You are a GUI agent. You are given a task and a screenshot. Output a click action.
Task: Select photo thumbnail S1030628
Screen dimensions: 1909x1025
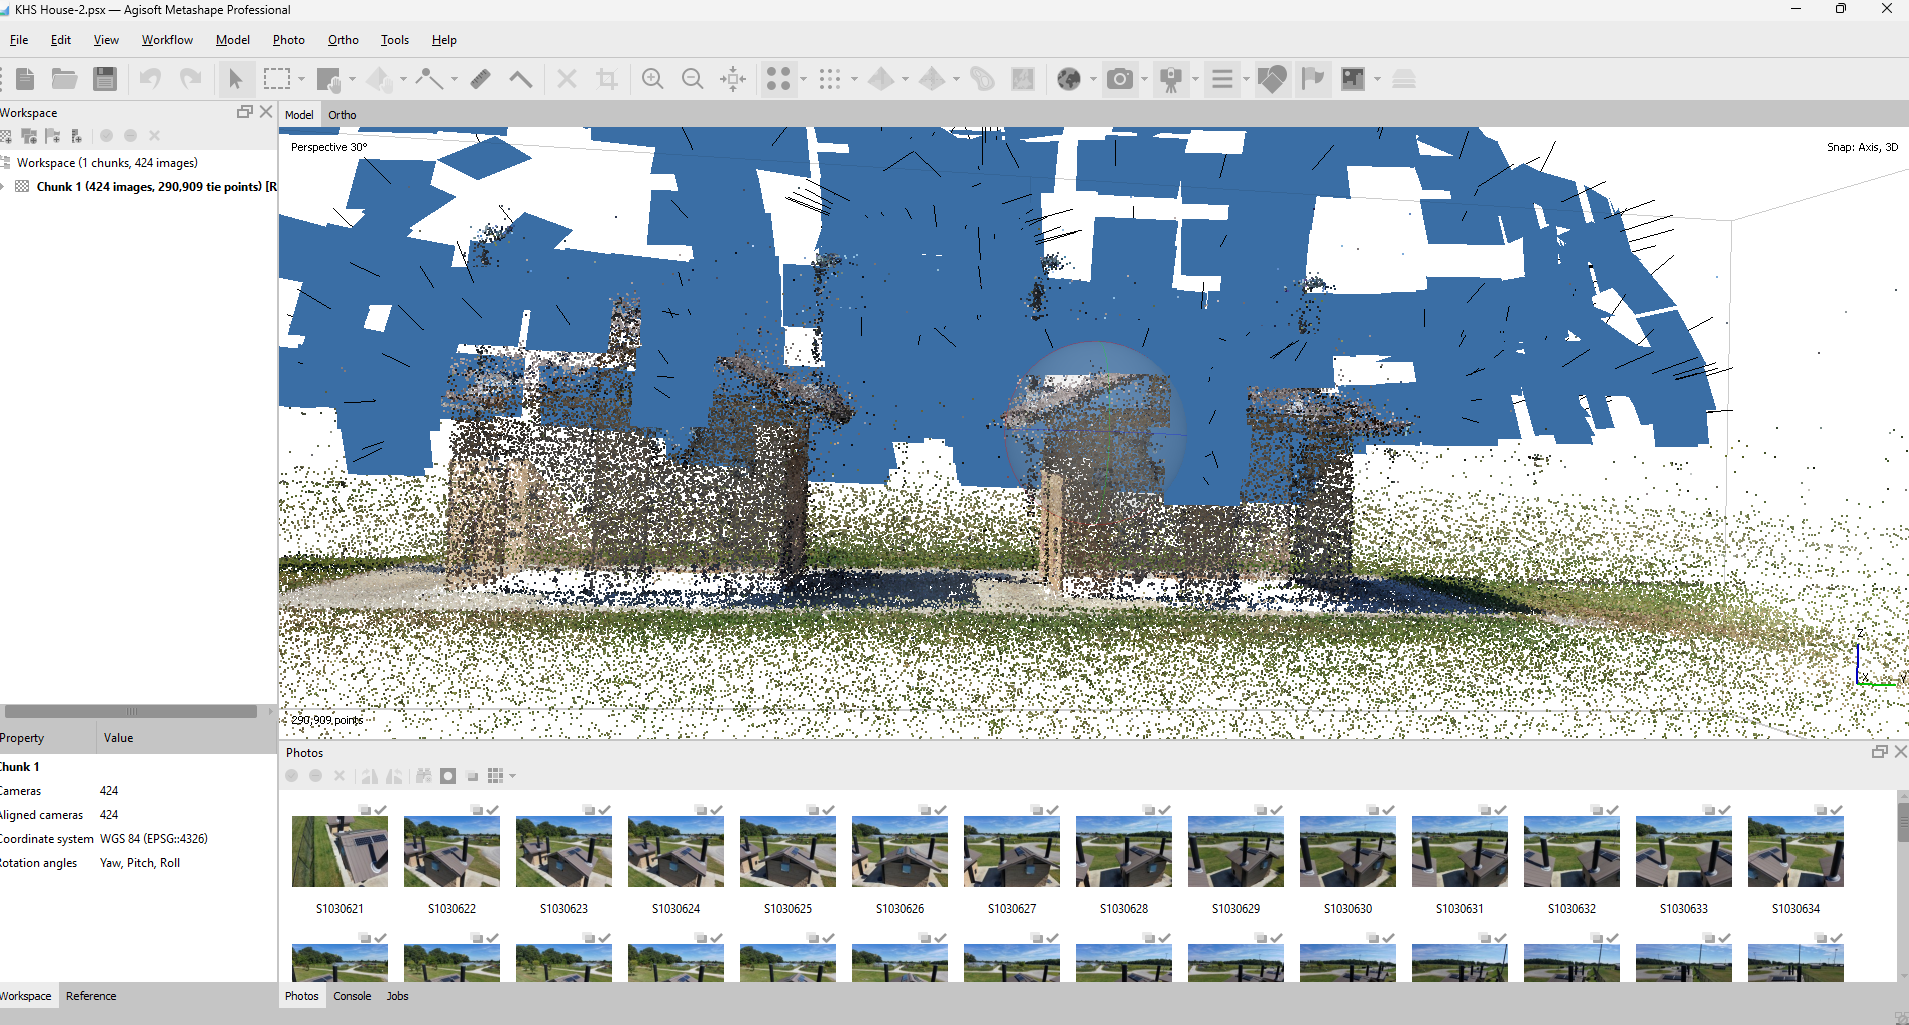point(1124,851)
